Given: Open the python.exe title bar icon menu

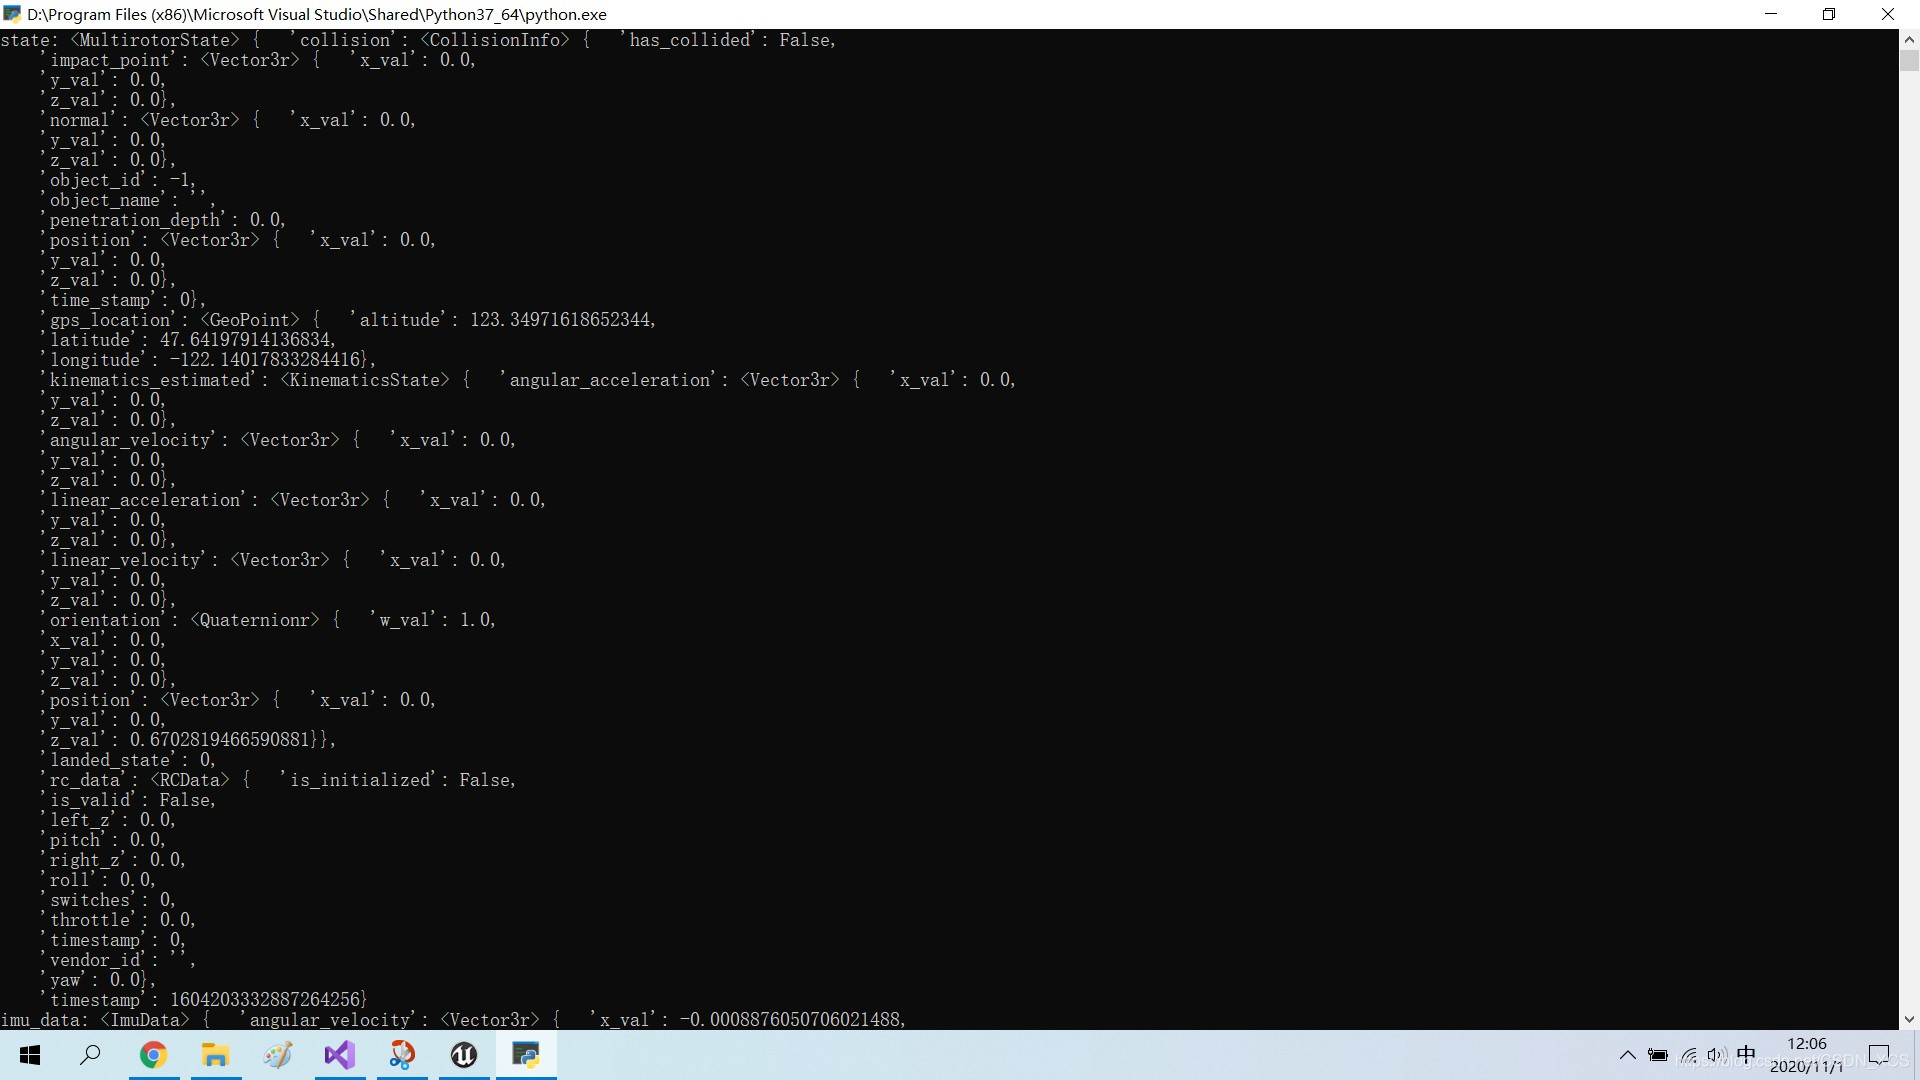Looking at the screenshot, I should (12, 14).
